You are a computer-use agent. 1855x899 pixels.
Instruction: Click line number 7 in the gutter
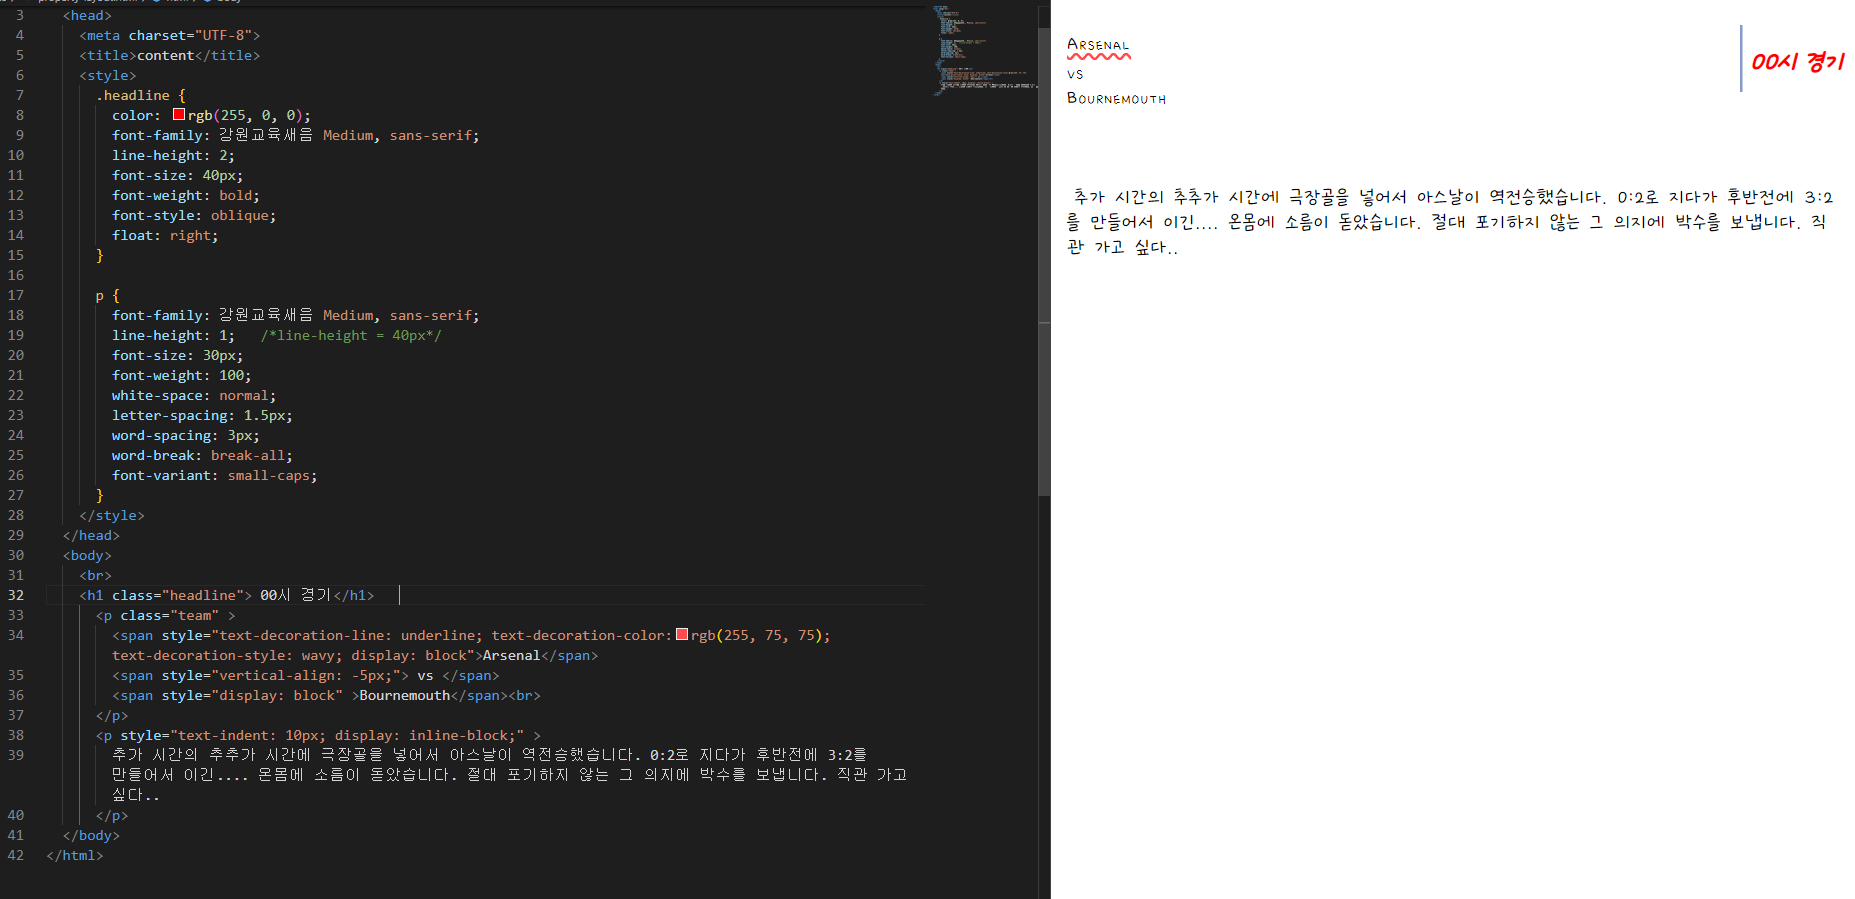pos(19,95)
